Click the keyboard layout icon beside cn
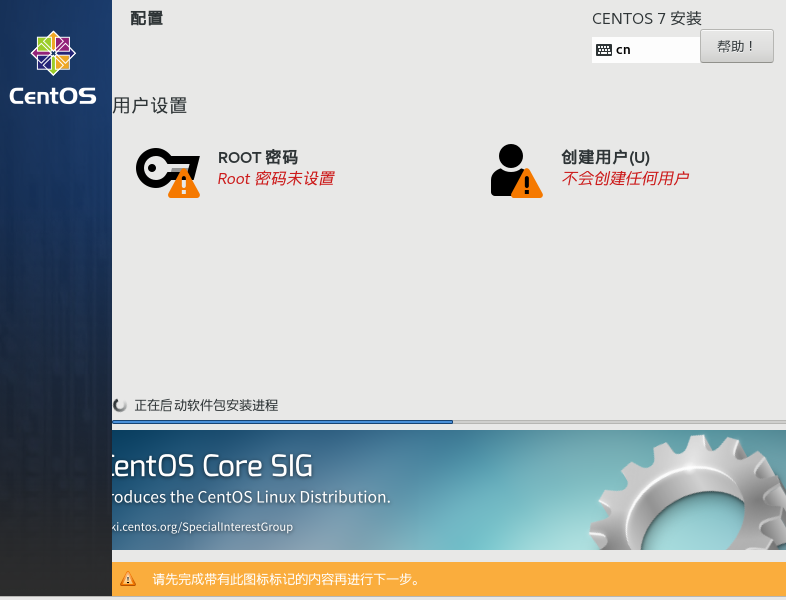Screen dimensions: 786x600 [604, 50]
